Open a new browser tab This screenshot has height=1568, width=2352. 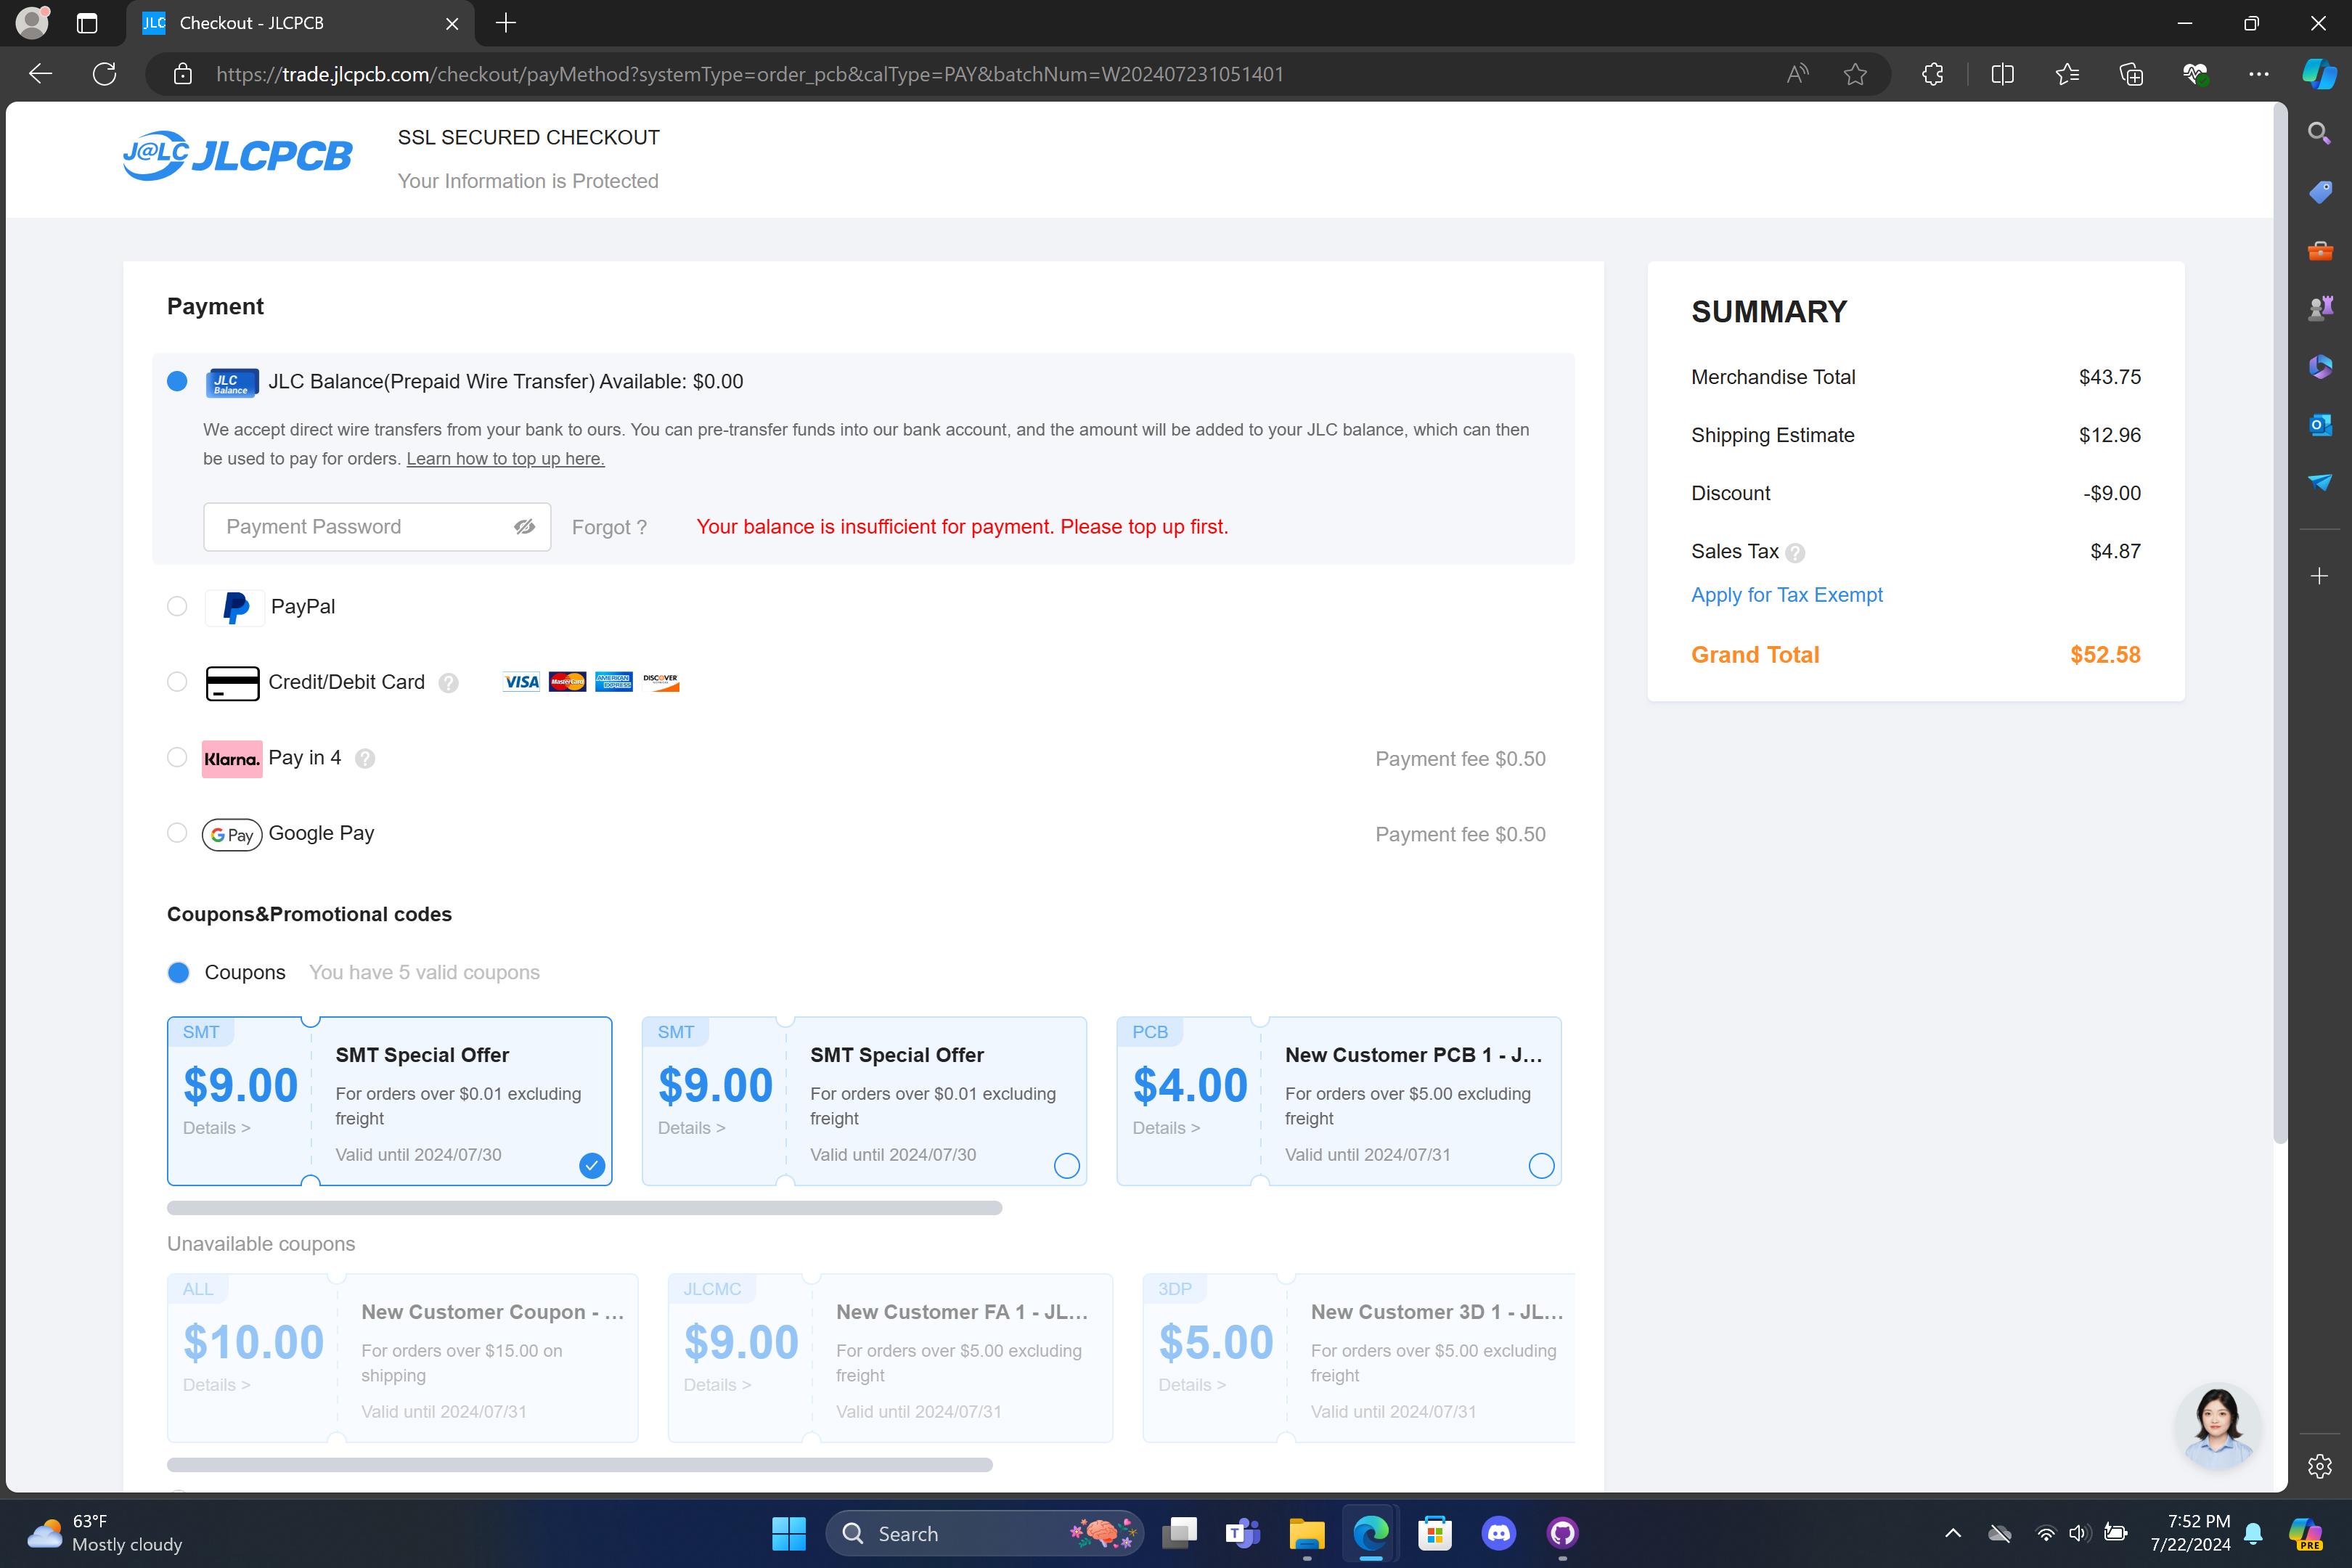[506, 23]
